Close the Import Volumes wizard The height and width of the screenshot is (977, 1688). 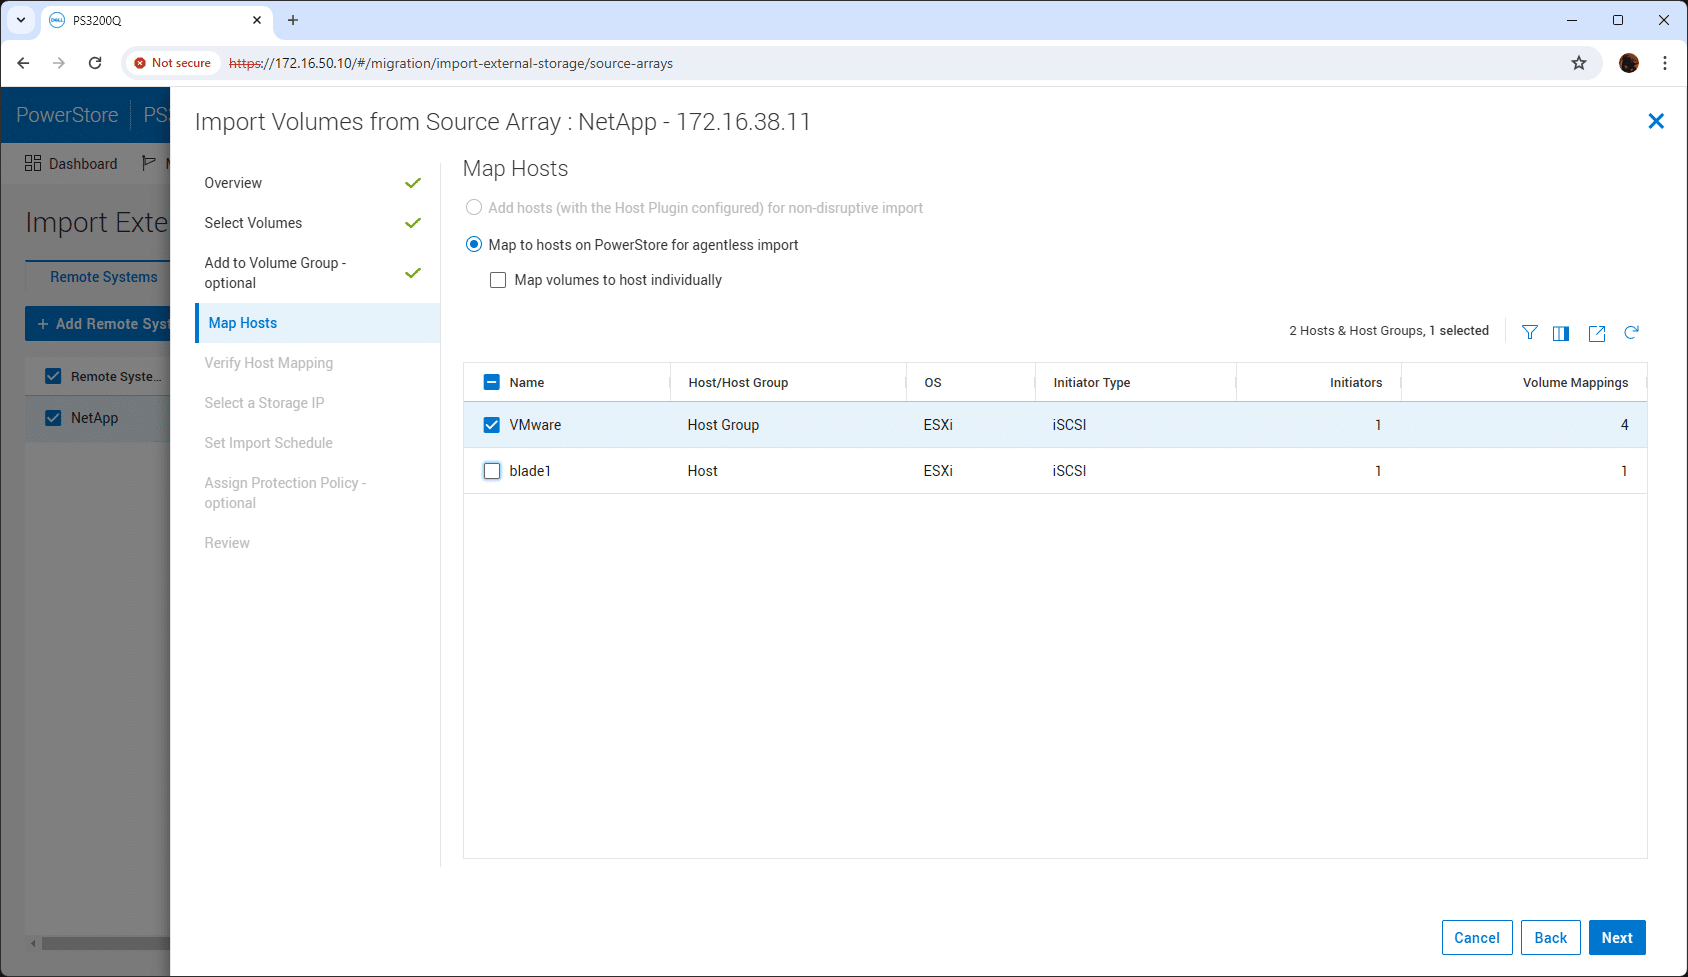click(1656, 121)
